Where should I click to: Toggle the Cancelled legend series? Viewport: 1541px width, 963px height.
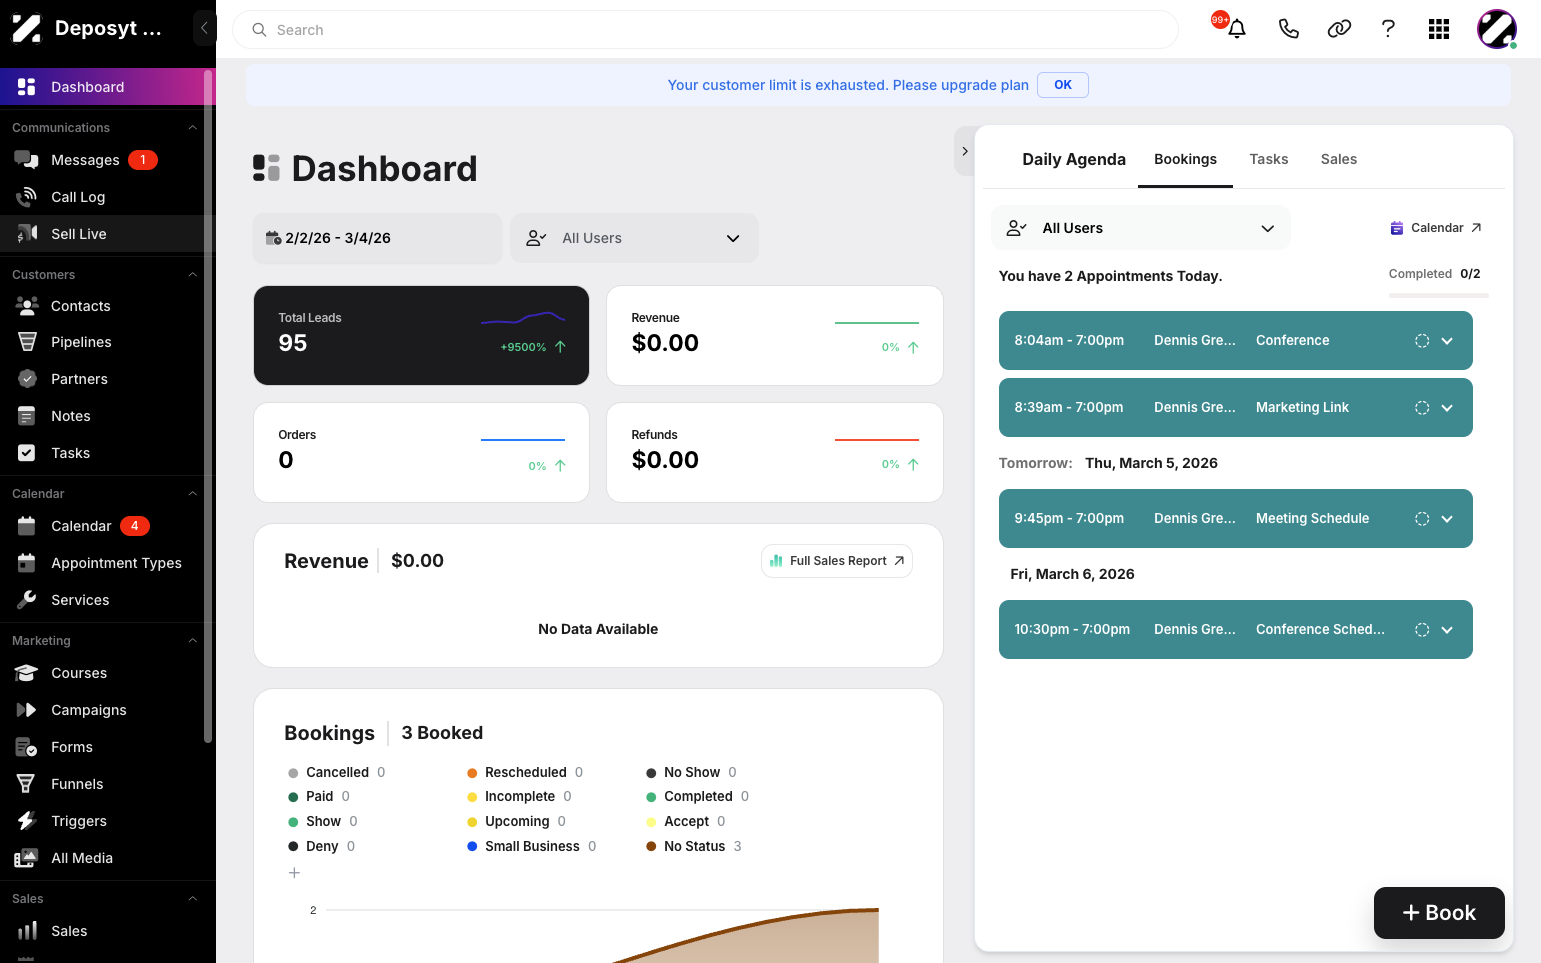click(x=336, y=772)
